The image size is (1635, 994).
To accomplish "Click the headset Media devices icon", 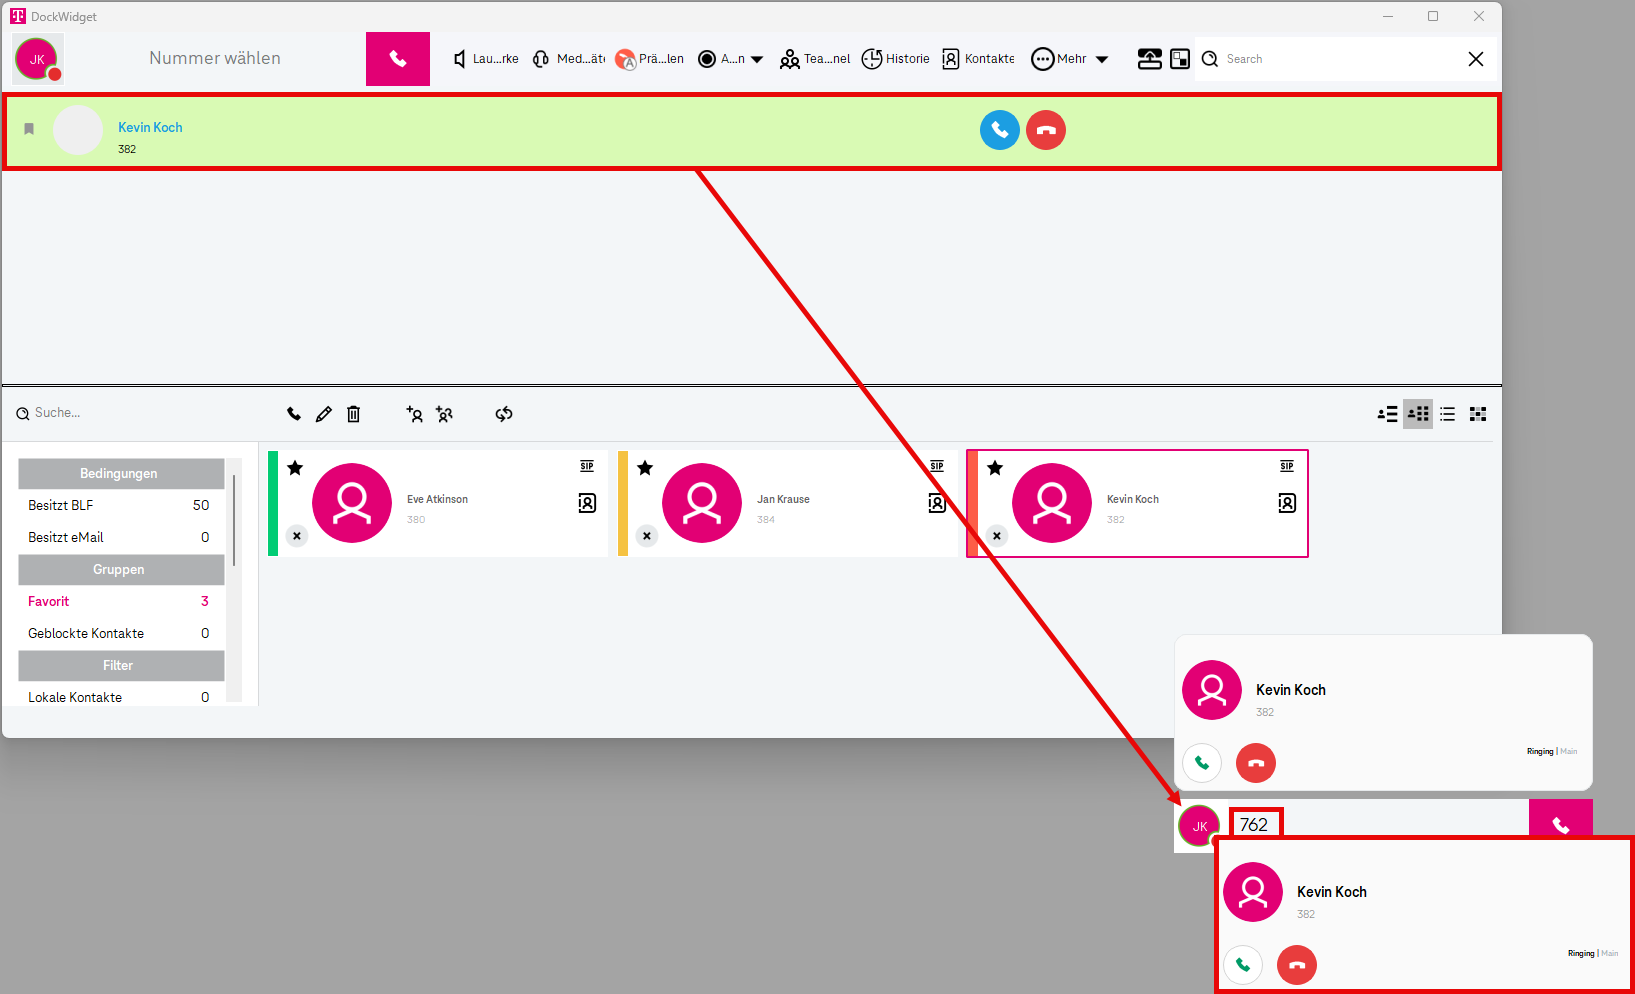I will pyautogui.click(x=541, y=59).
